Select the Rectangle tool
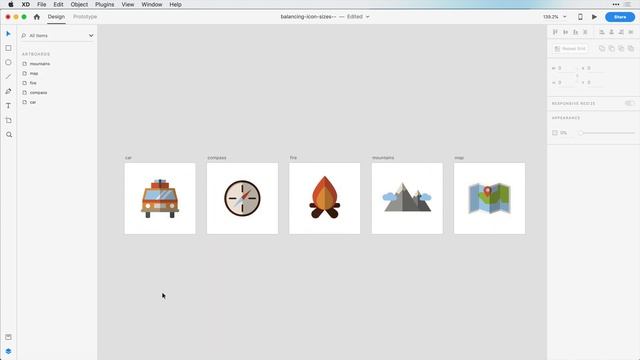The width and height of the screenshot is (640, 360). tap(8, 48)
